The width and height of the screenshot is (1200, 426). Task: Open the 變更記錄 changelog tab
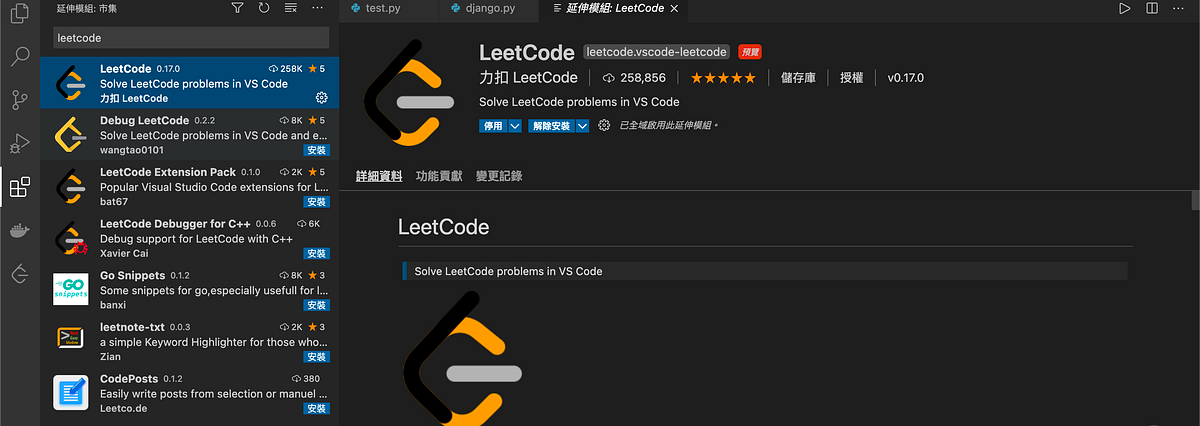499,176
